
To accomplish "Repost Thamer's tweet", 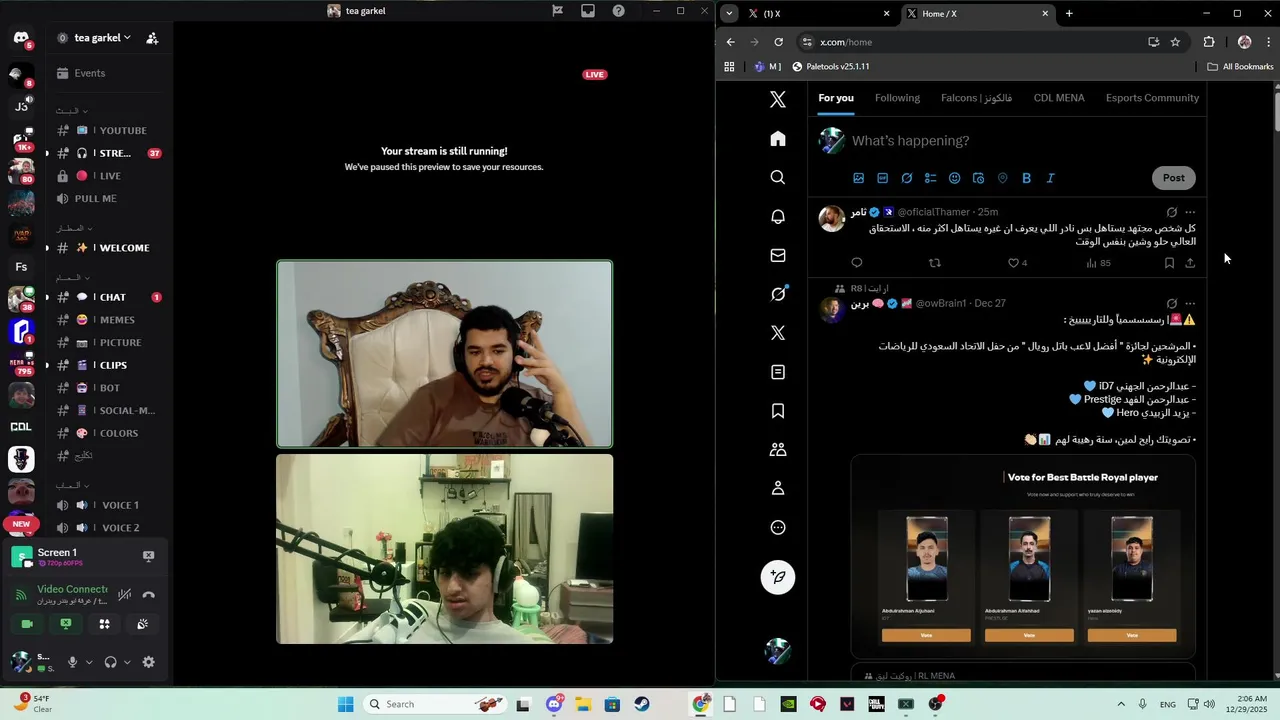I will [935, 263].
